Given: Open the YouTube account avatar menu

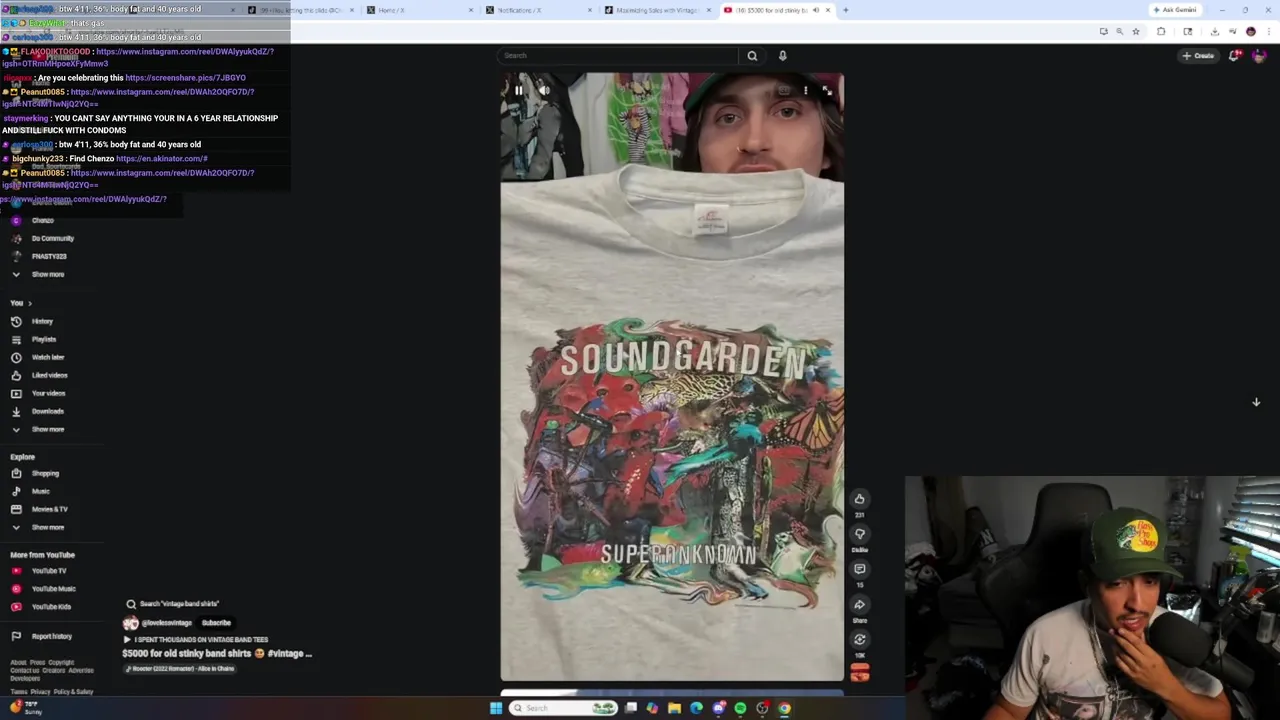Looking at the screenshot, I should [x=1259, y=56].
